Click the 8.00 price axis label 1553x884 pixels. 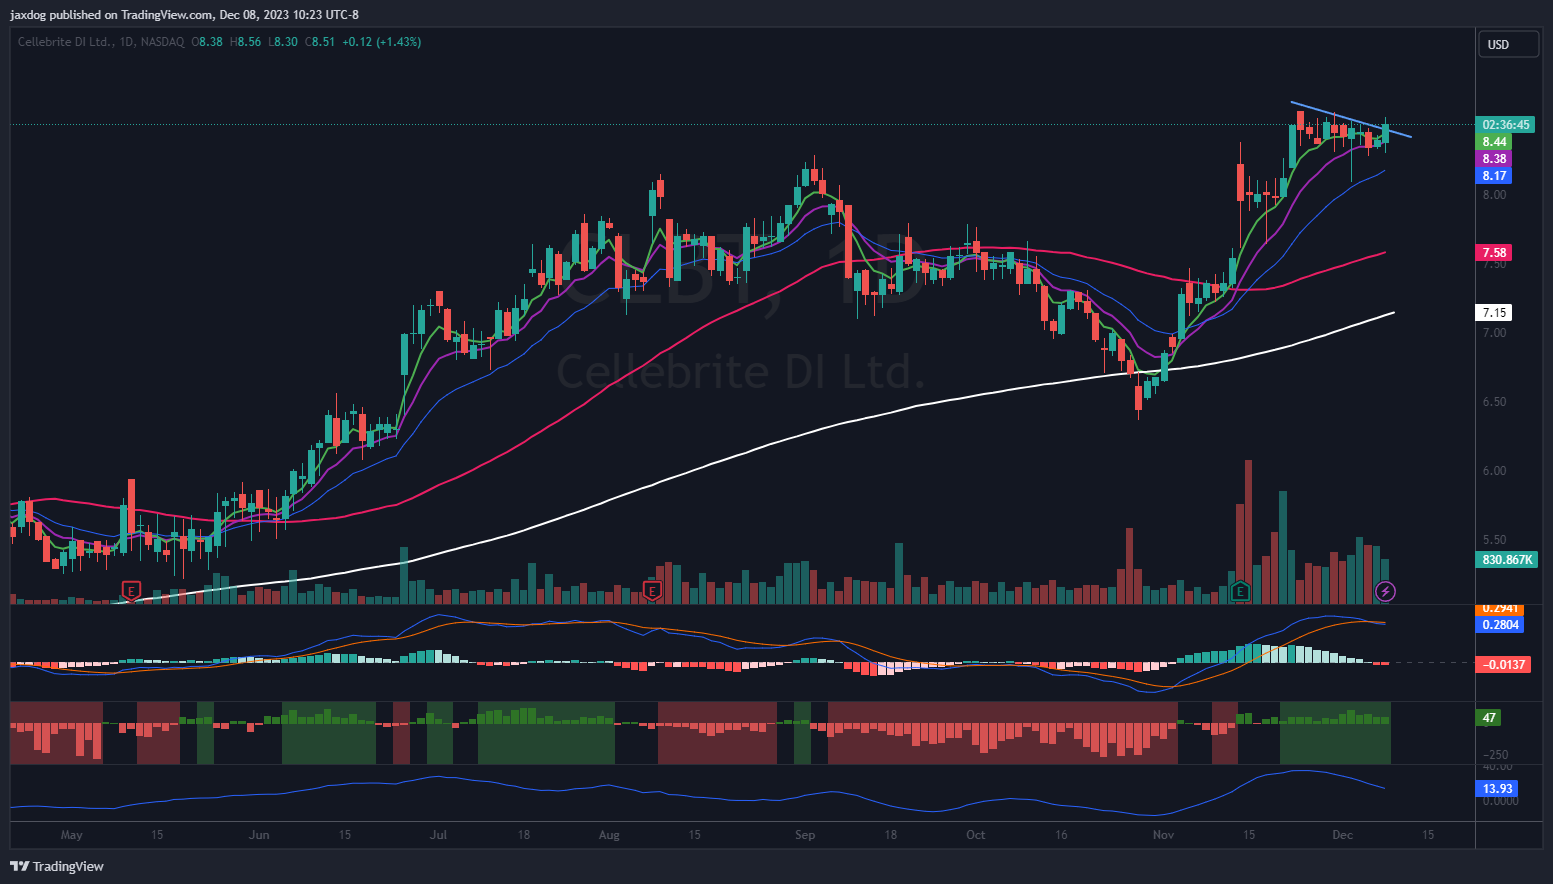1494,195
